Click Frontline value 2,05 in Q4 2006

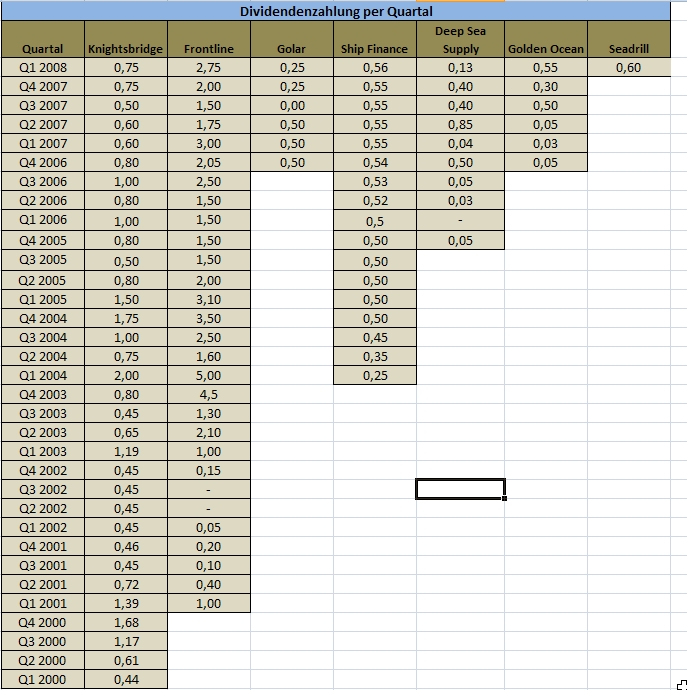click(x=209, y=162)
